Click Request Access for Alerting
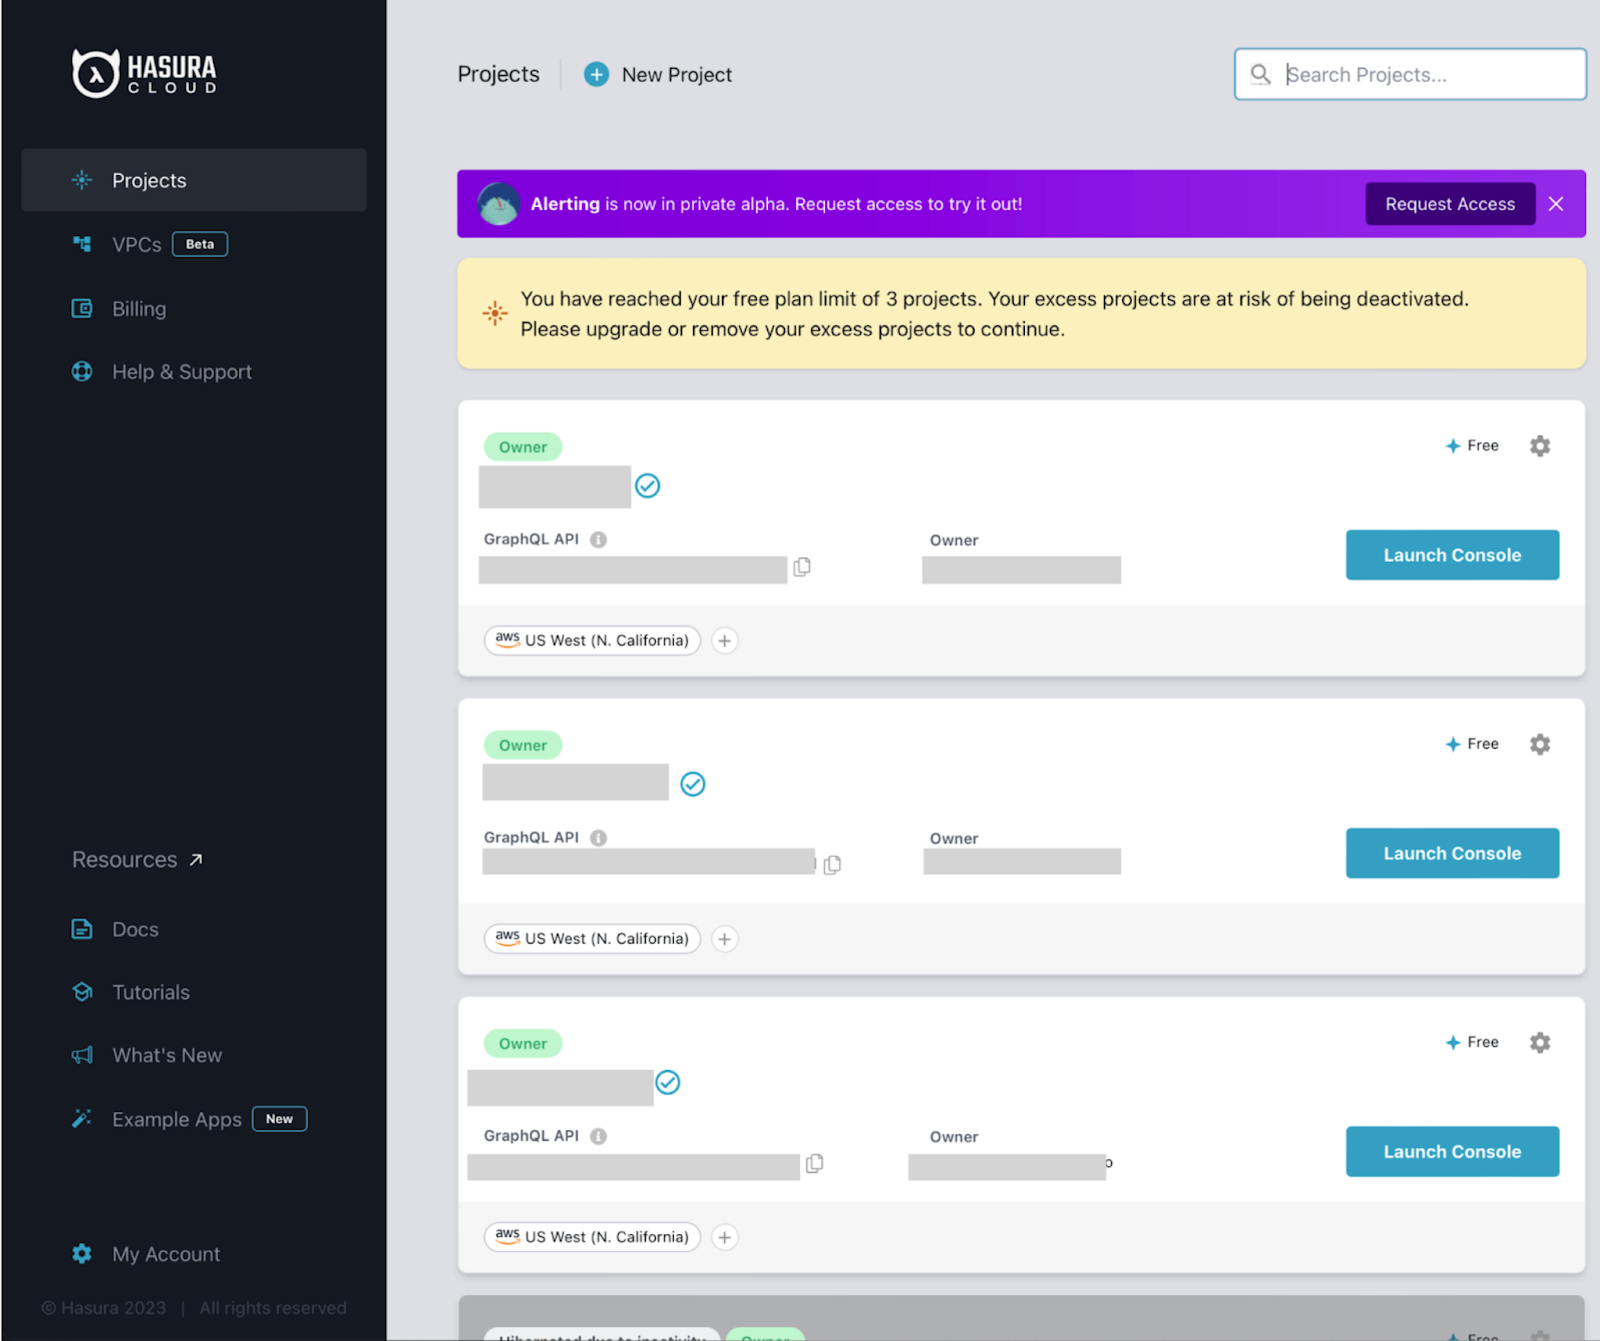The image size is (1600, 1341). pyautogui.click(x=1450, y=204)
